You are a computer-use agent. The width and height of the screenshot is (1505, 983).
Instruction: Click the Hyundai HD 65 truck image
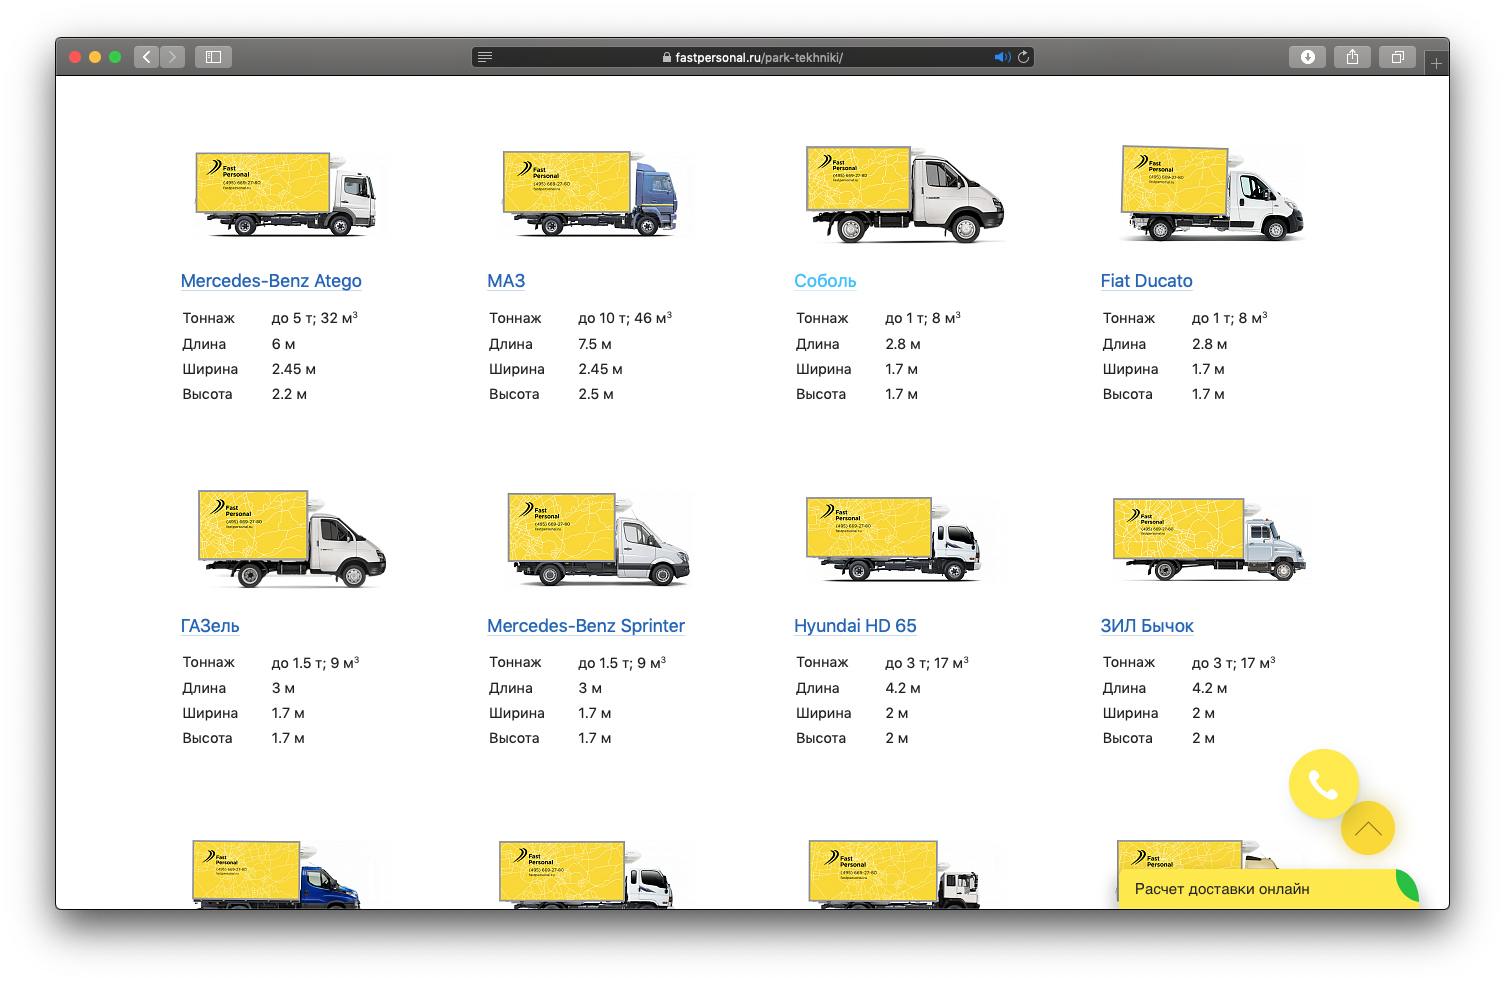[x=894, y=538]
